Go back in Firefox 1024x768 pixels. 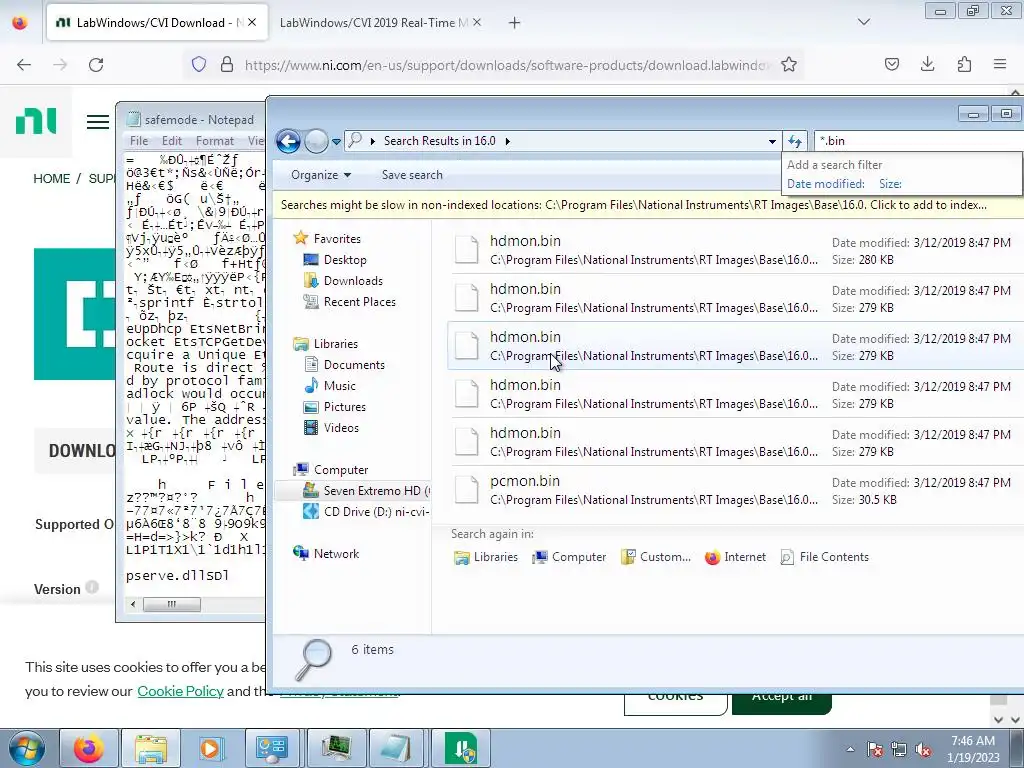coord(24,65)
